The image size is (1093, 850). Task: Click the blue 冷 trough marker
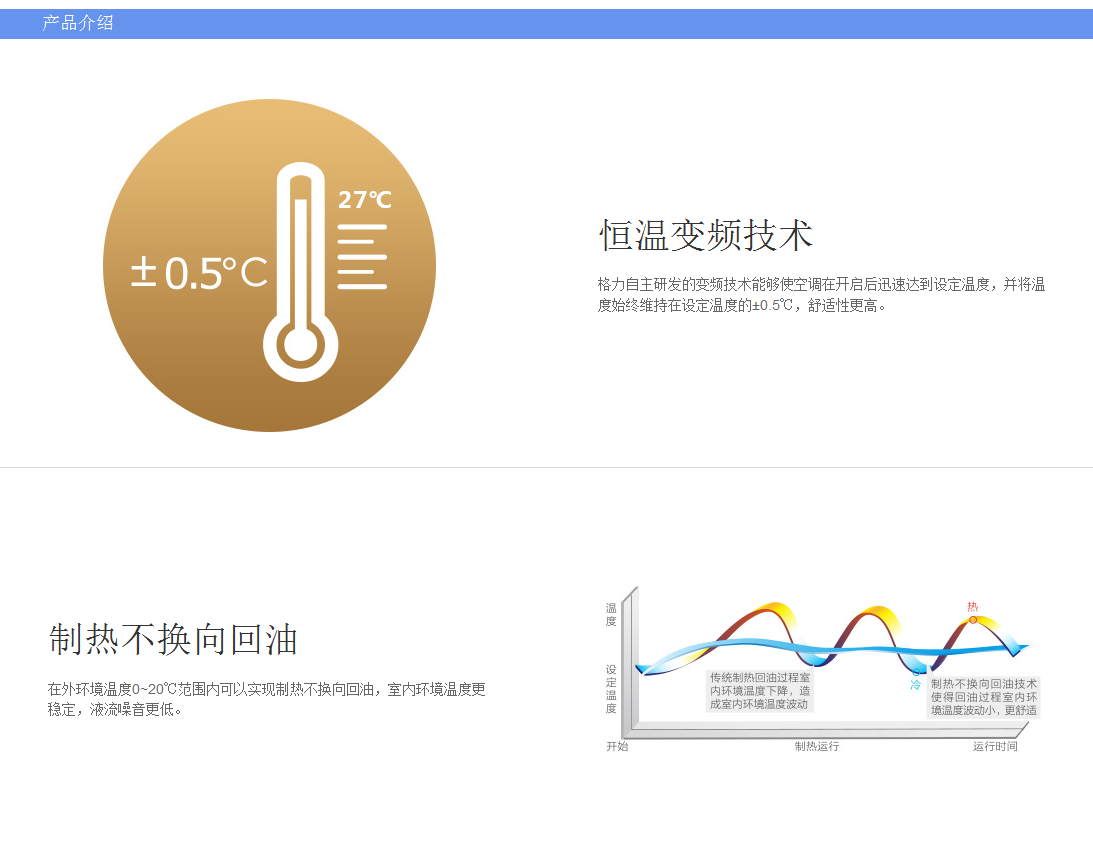pos(915,684)
